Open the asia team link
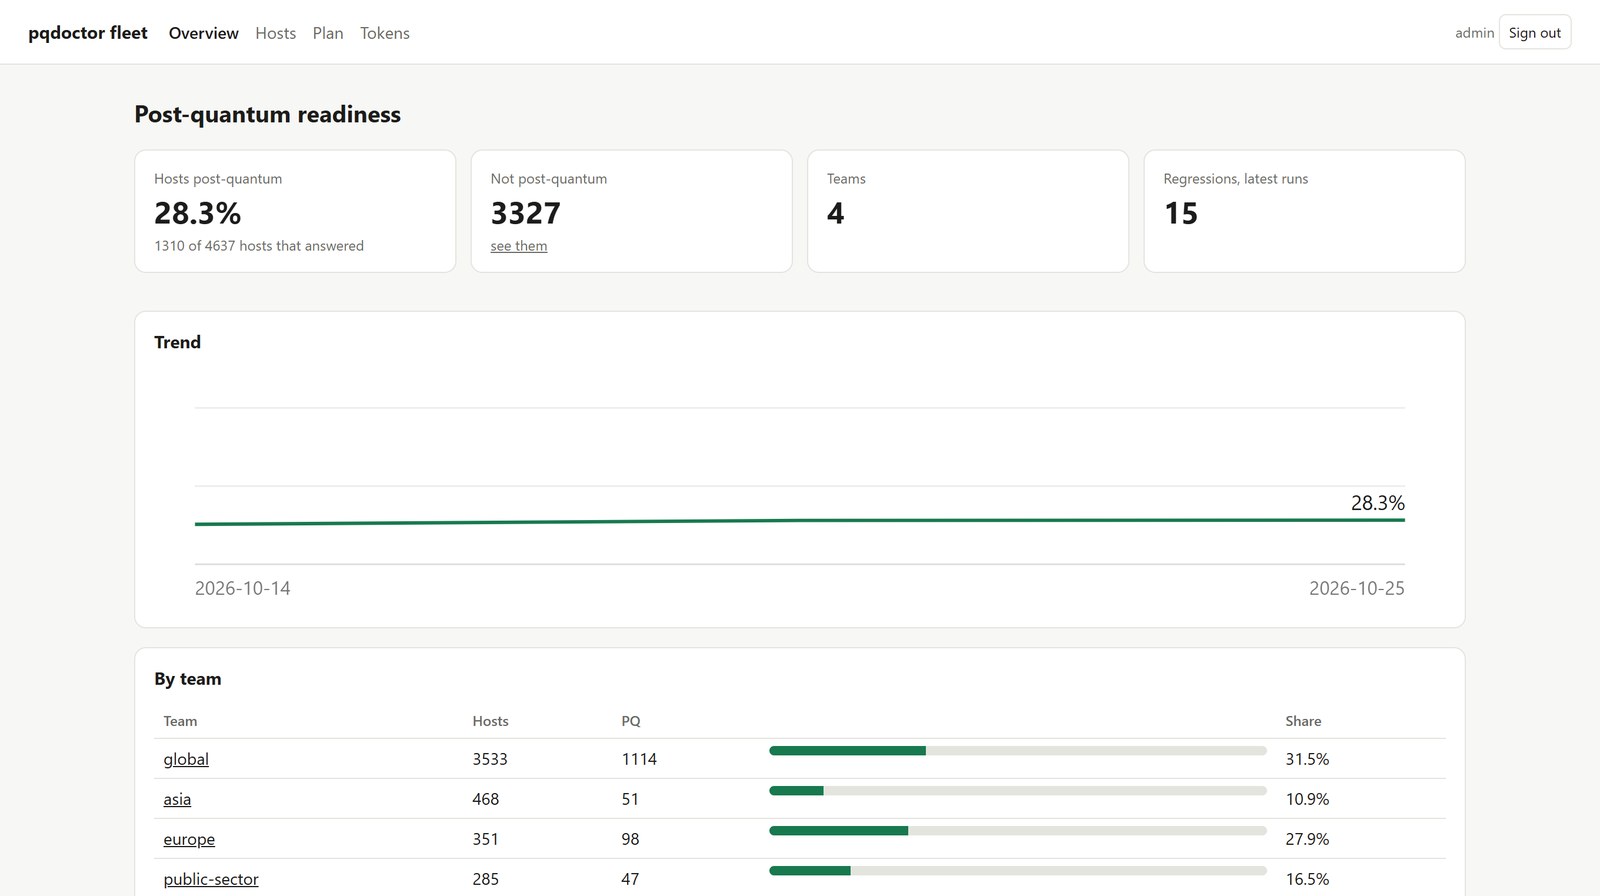 coord(177,799)
